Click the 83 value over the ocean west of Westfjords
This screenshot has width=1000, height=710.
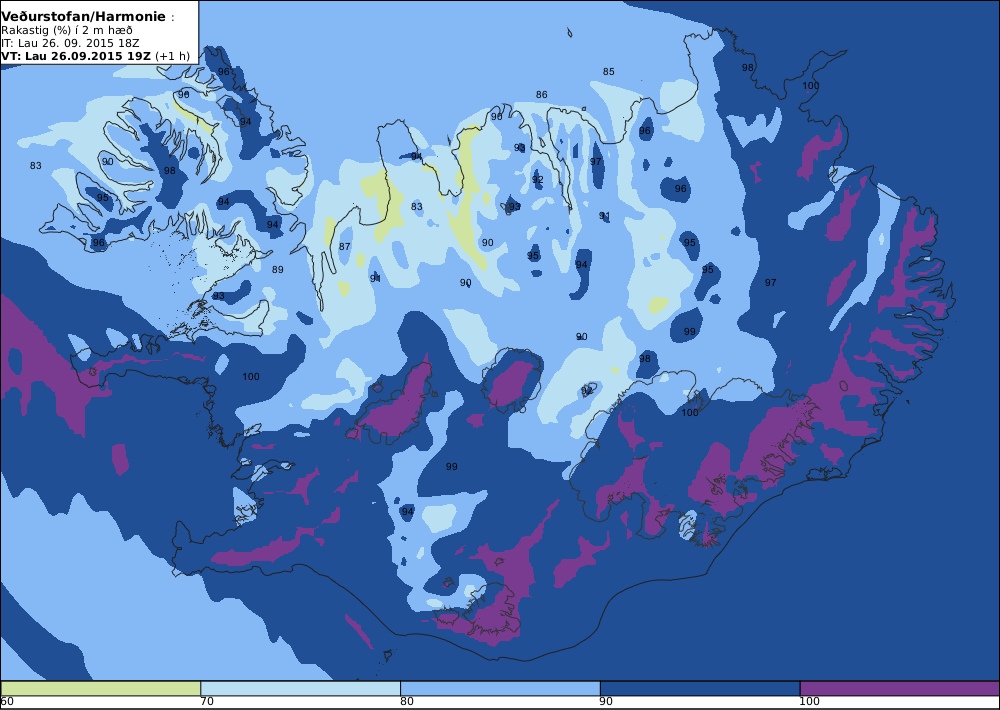(36, 166)
